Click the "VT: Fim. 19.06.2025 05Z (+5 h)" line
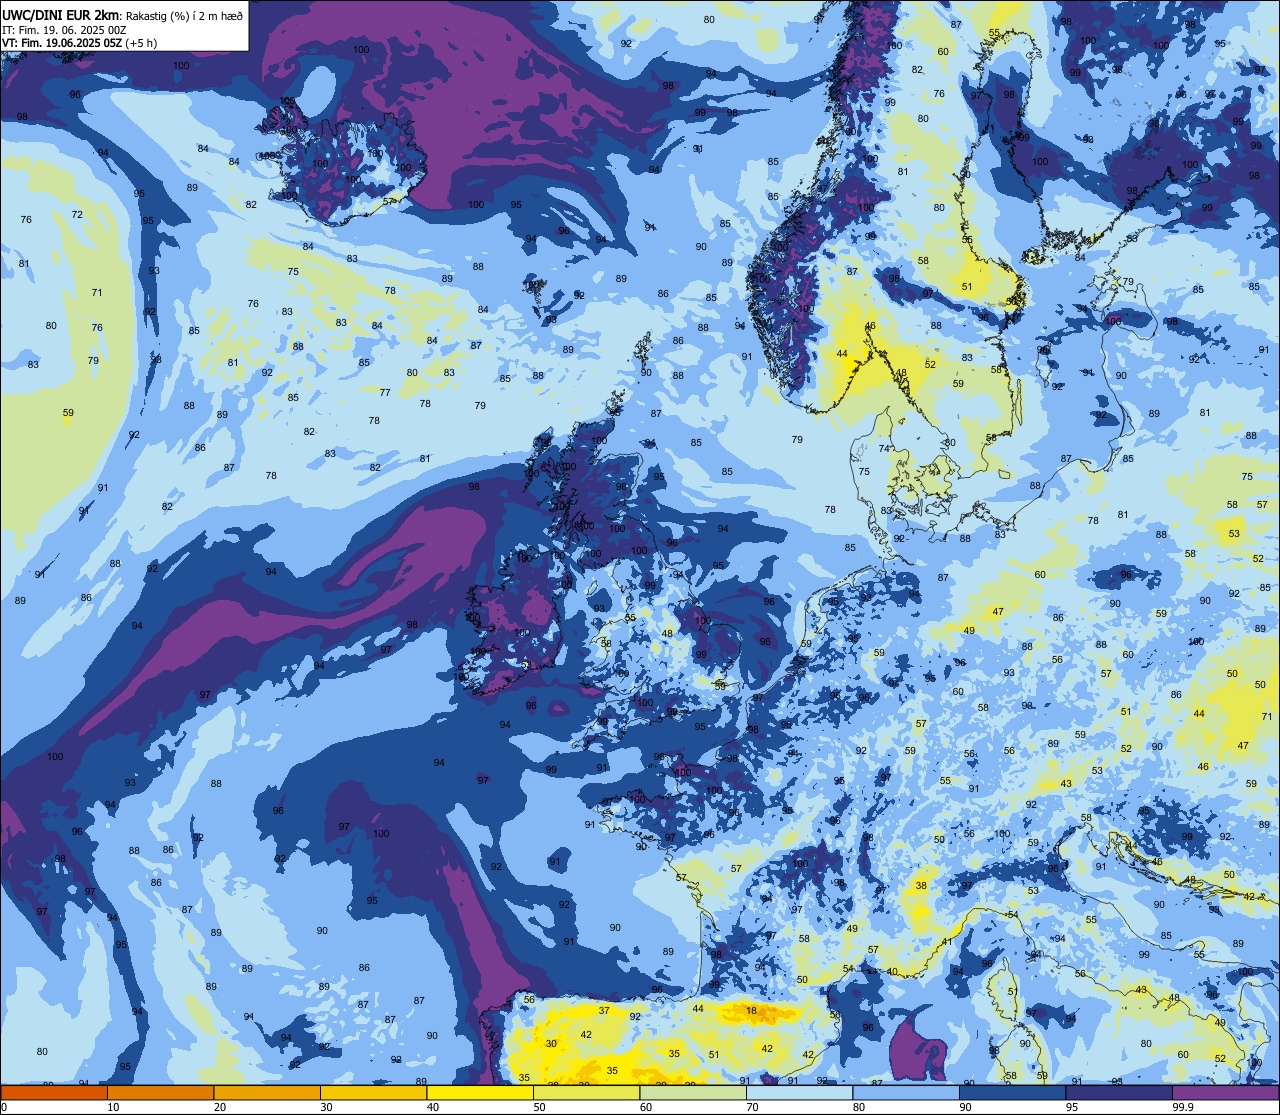The height and width of the screenshot is (1115, 1280). tap(79, 43)
